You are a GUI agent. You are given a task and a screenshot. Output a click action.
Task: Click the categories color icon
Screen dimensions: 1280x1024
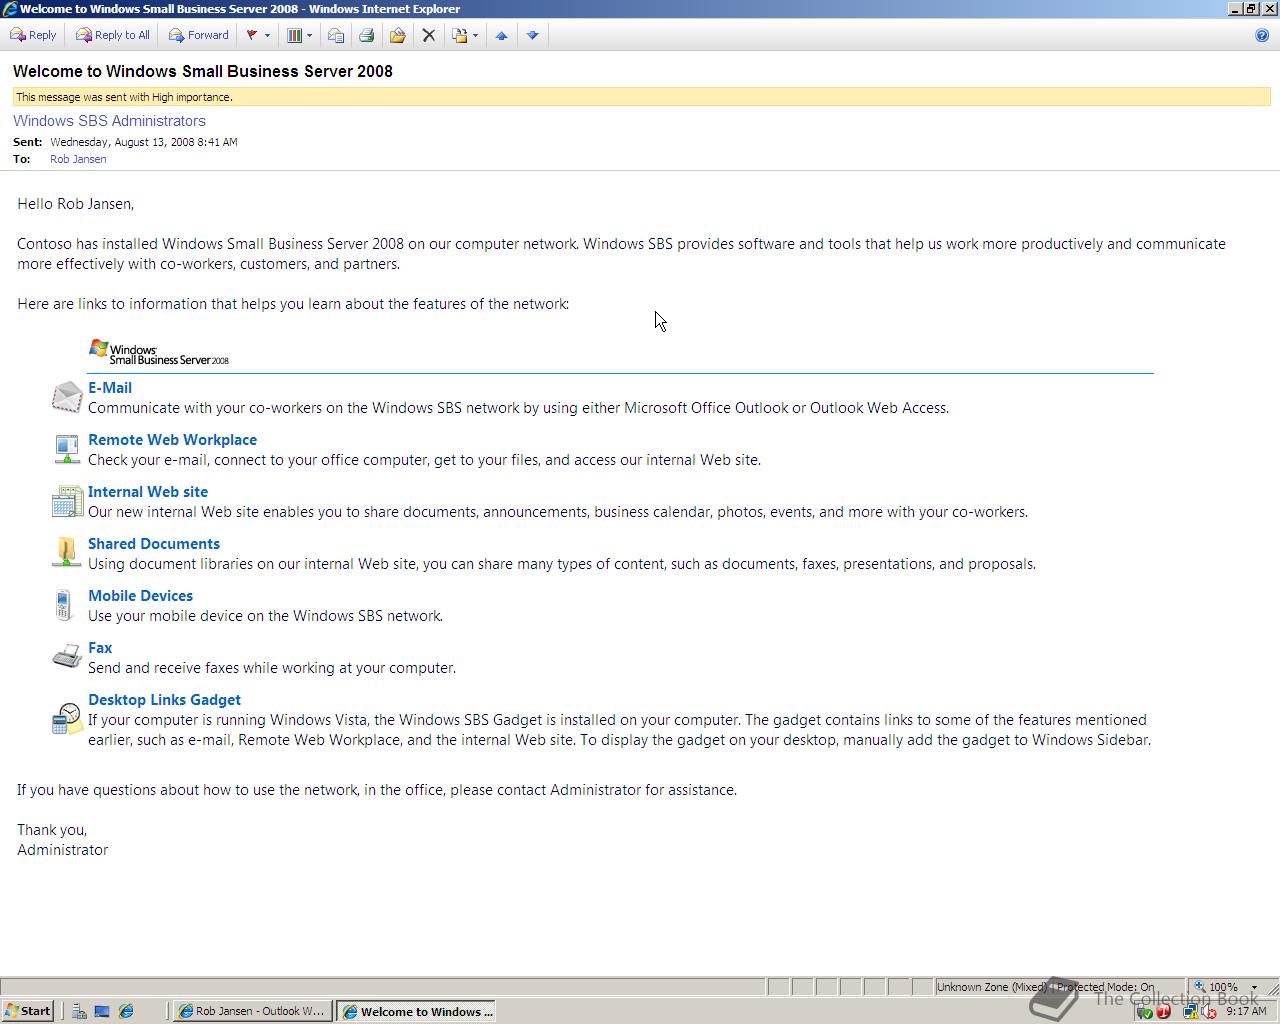[294, 35]
